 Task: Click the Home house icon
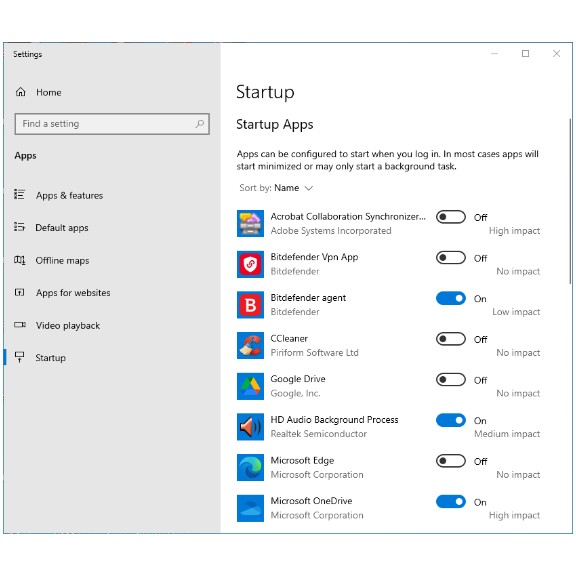point(21,92)
